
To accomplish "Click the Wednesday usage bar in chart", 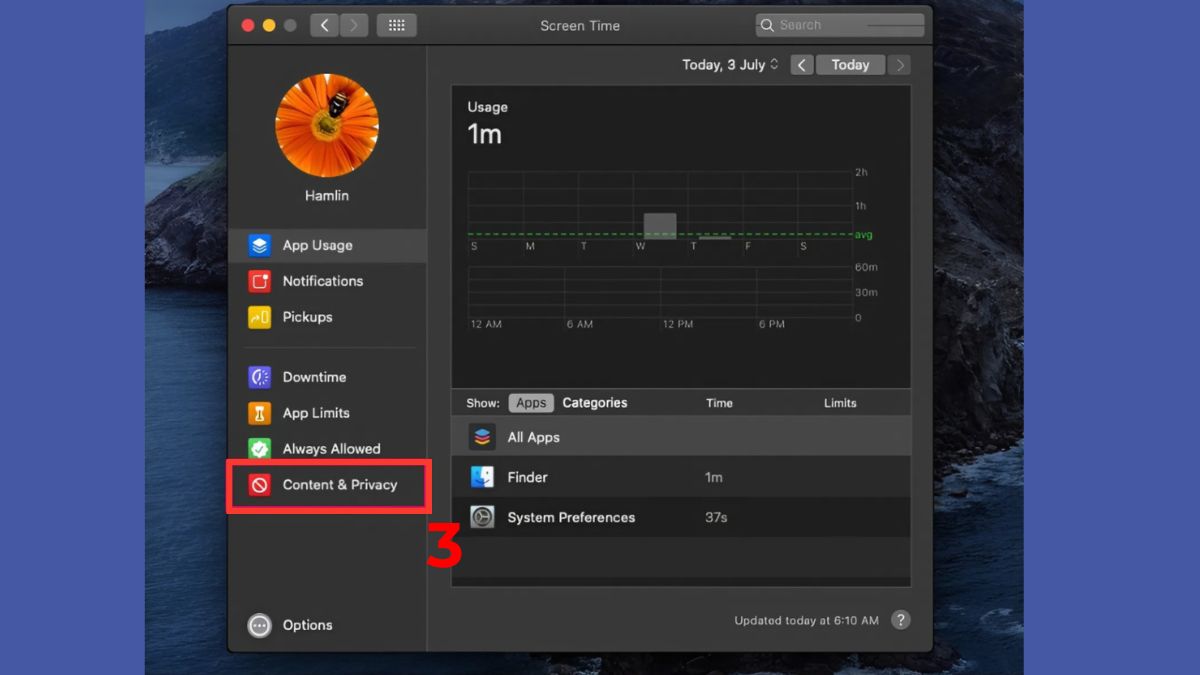I will click(660, 226).
